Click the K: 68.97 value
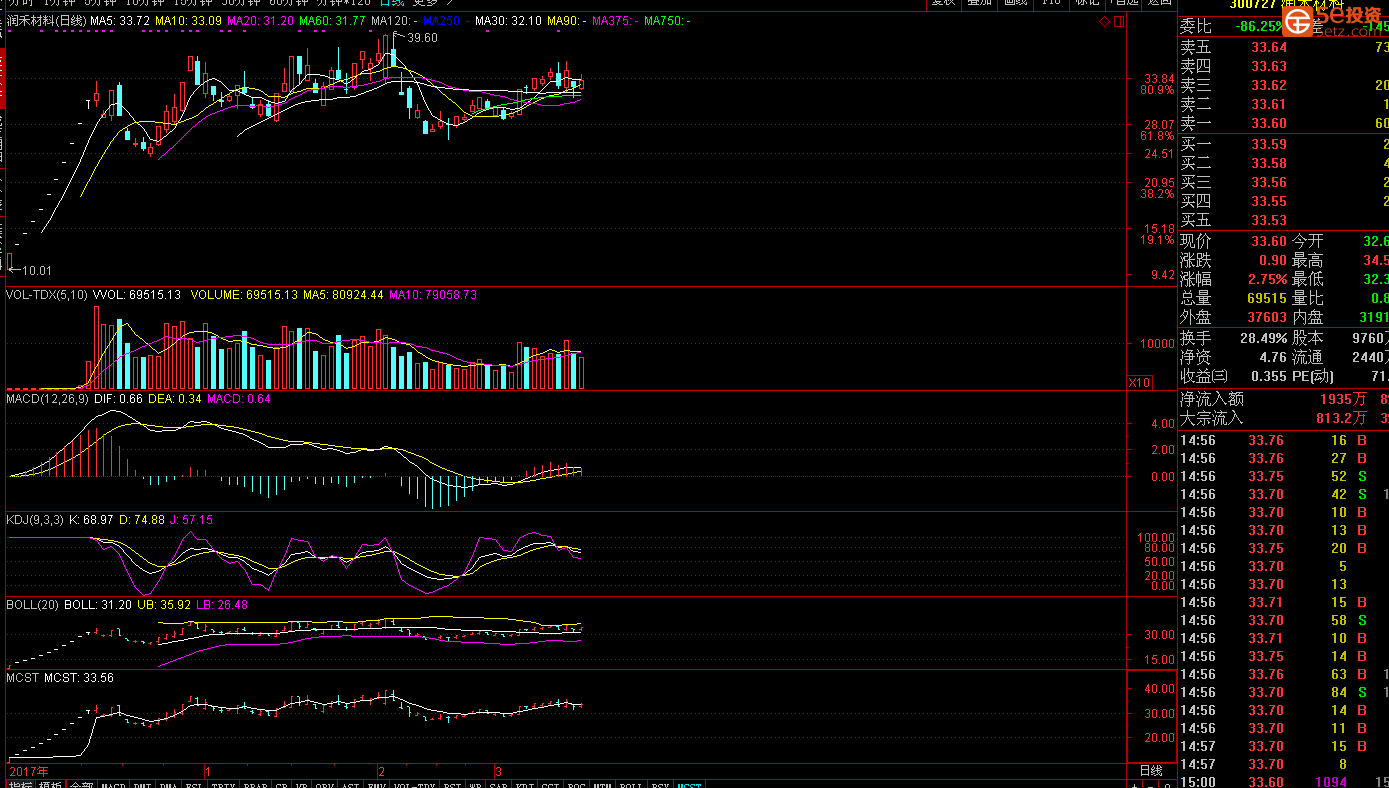1389x788 pixels. click(x=90, y=520)
